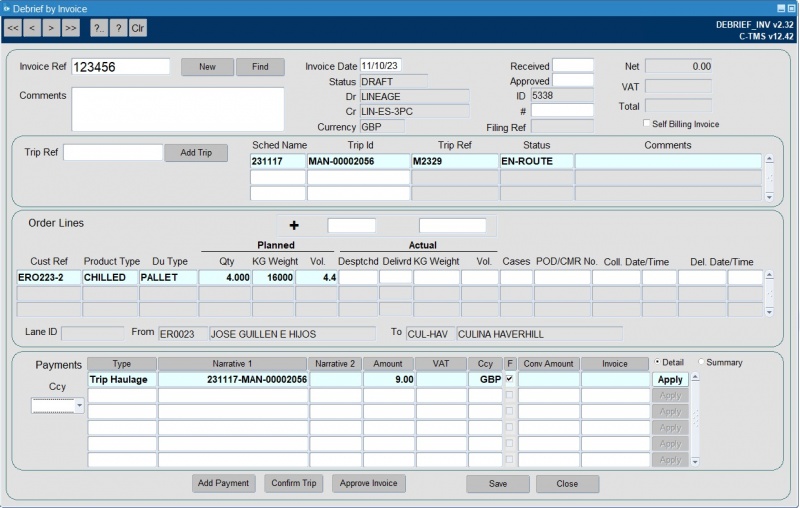This screenshot has width=800, height=508.
Task: Click the plus icon in Order Lines
Action: pos(294,225)
